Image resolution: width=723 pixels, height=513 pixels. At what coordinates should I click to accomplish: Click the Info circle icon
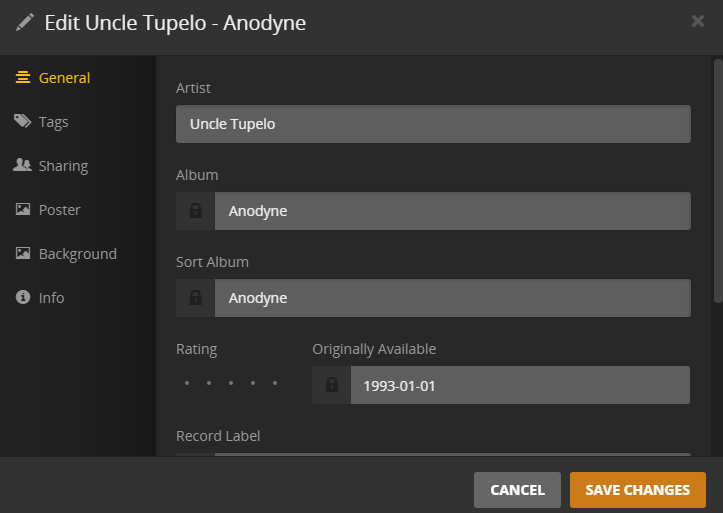coord(22,298)
